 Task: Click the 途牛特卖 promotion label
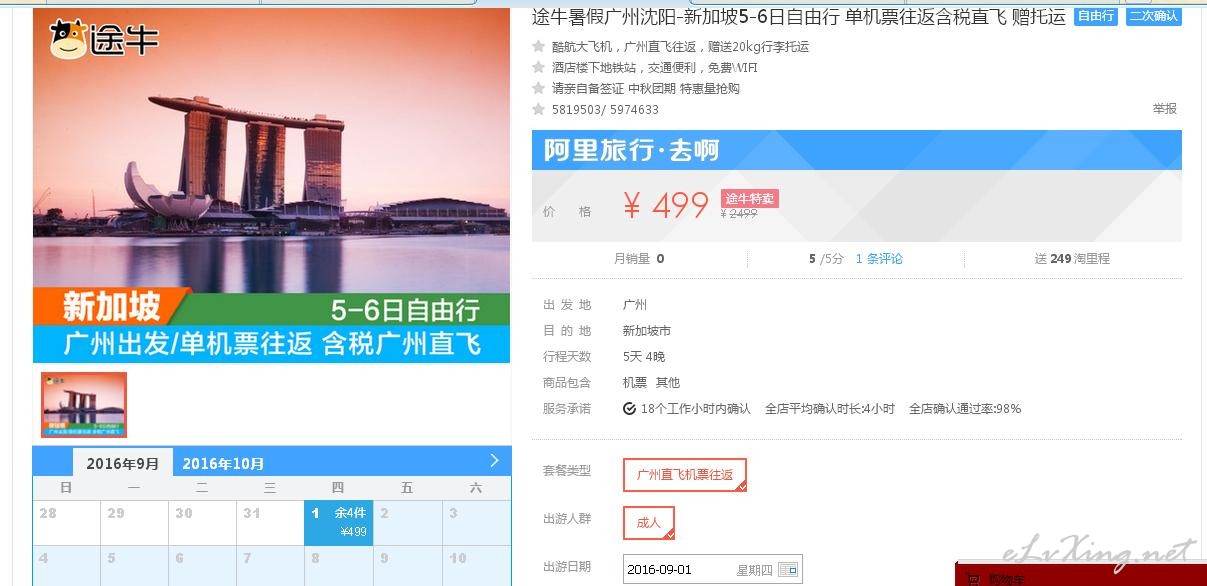pyautogui.click(x=749, y=198)
